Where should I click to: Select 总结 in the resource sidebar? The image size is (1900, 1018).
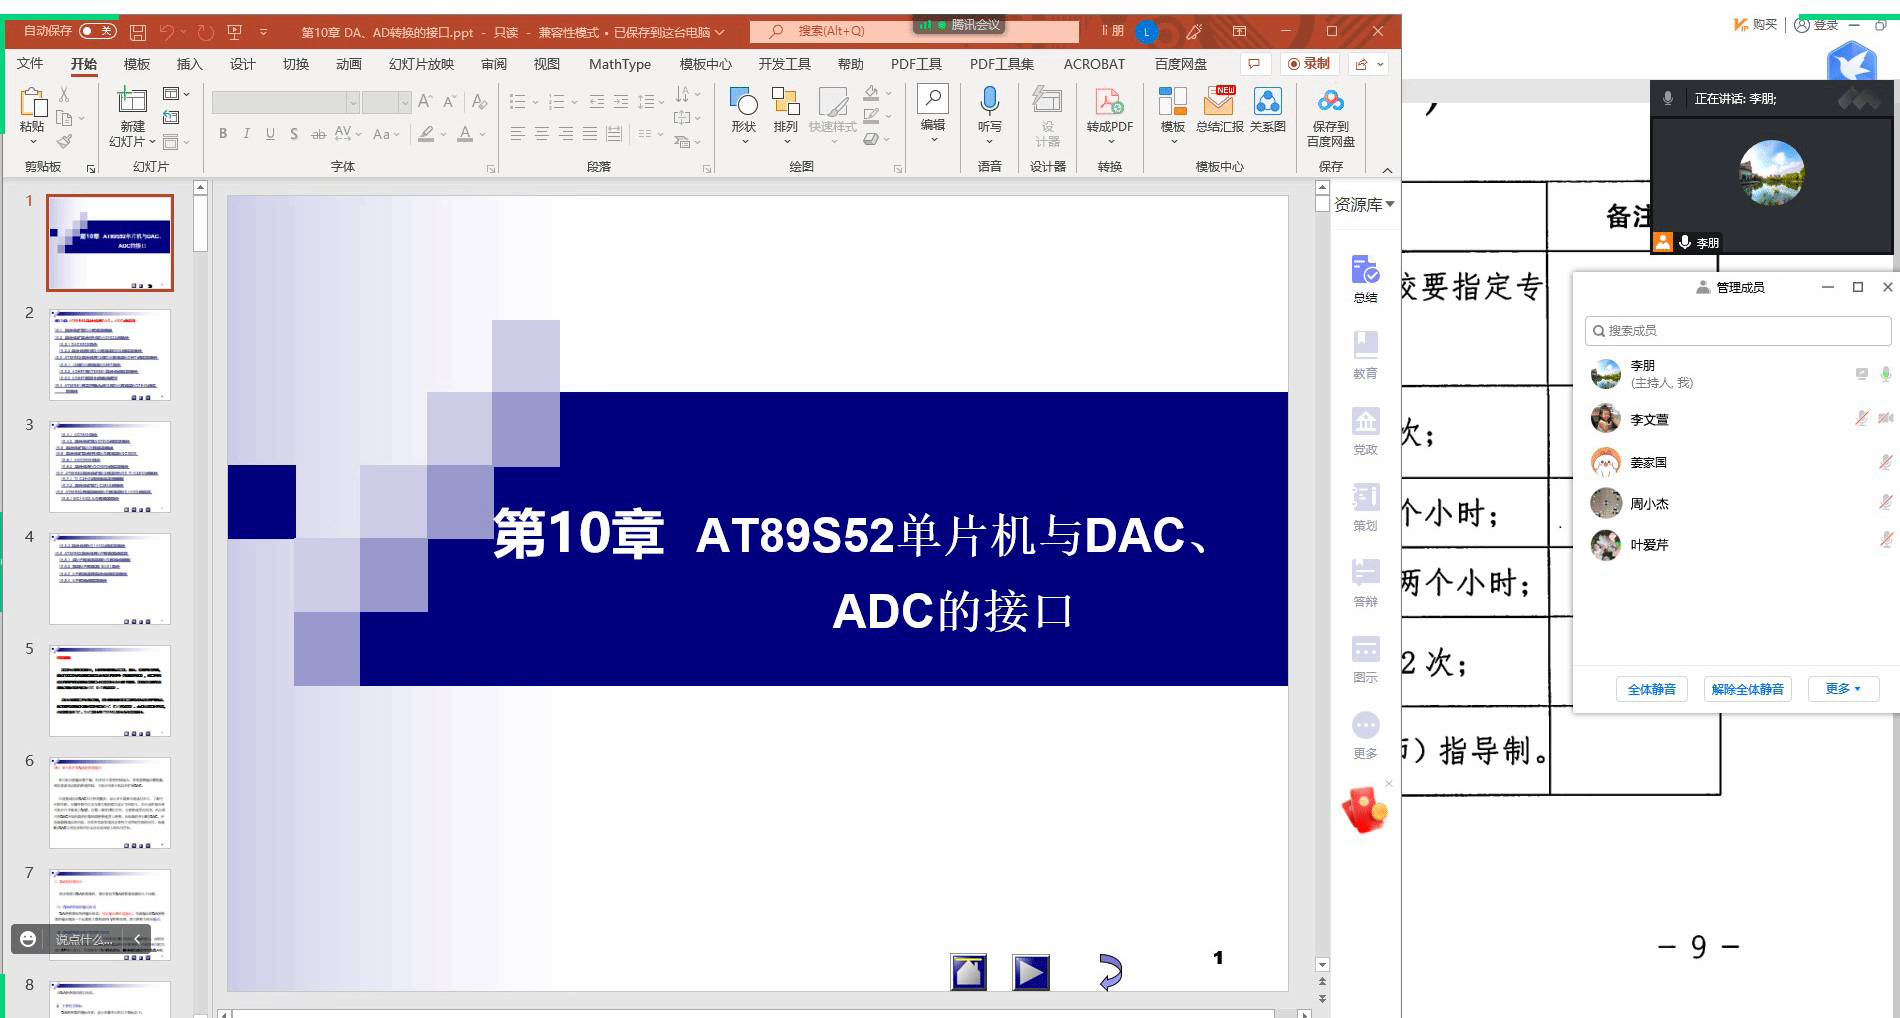point(1365,278)
